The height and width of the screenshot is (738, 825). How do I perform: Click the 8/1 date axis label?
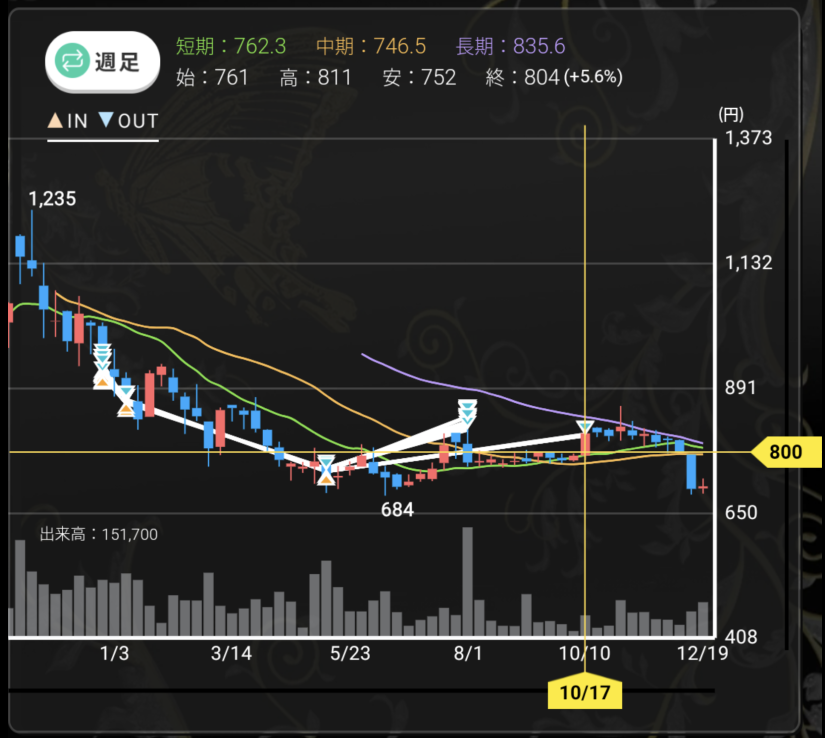[x=468, y=653]
